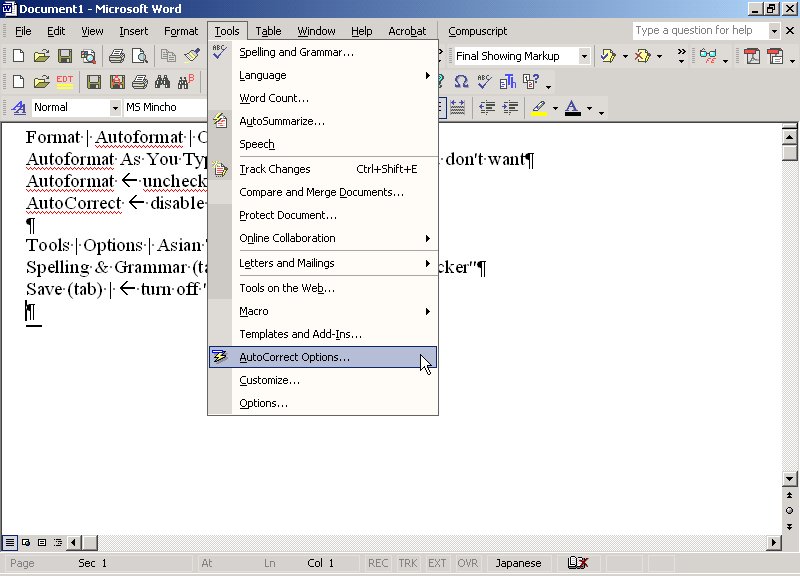Select AutoCorrect Options from Tools menu
The height and width of the screenshot is (576, 800).
tap(294, 357)
